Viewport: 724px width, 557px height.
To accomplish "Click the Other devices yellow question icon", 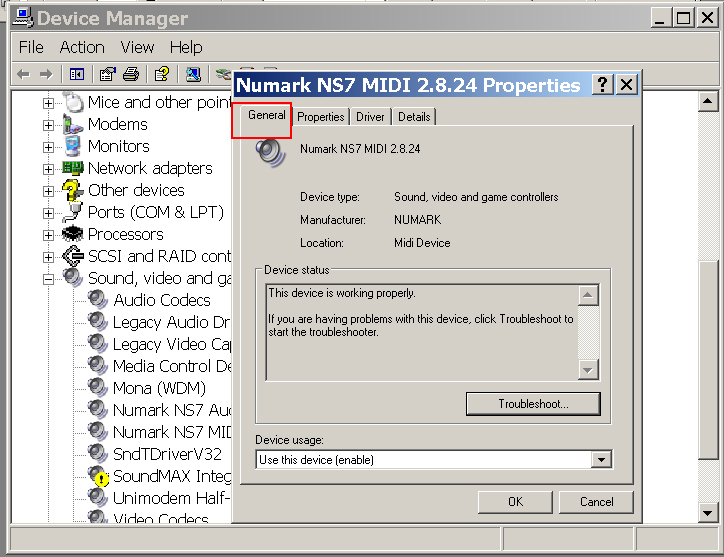I will pyautogui.click(x=73, y=190).
